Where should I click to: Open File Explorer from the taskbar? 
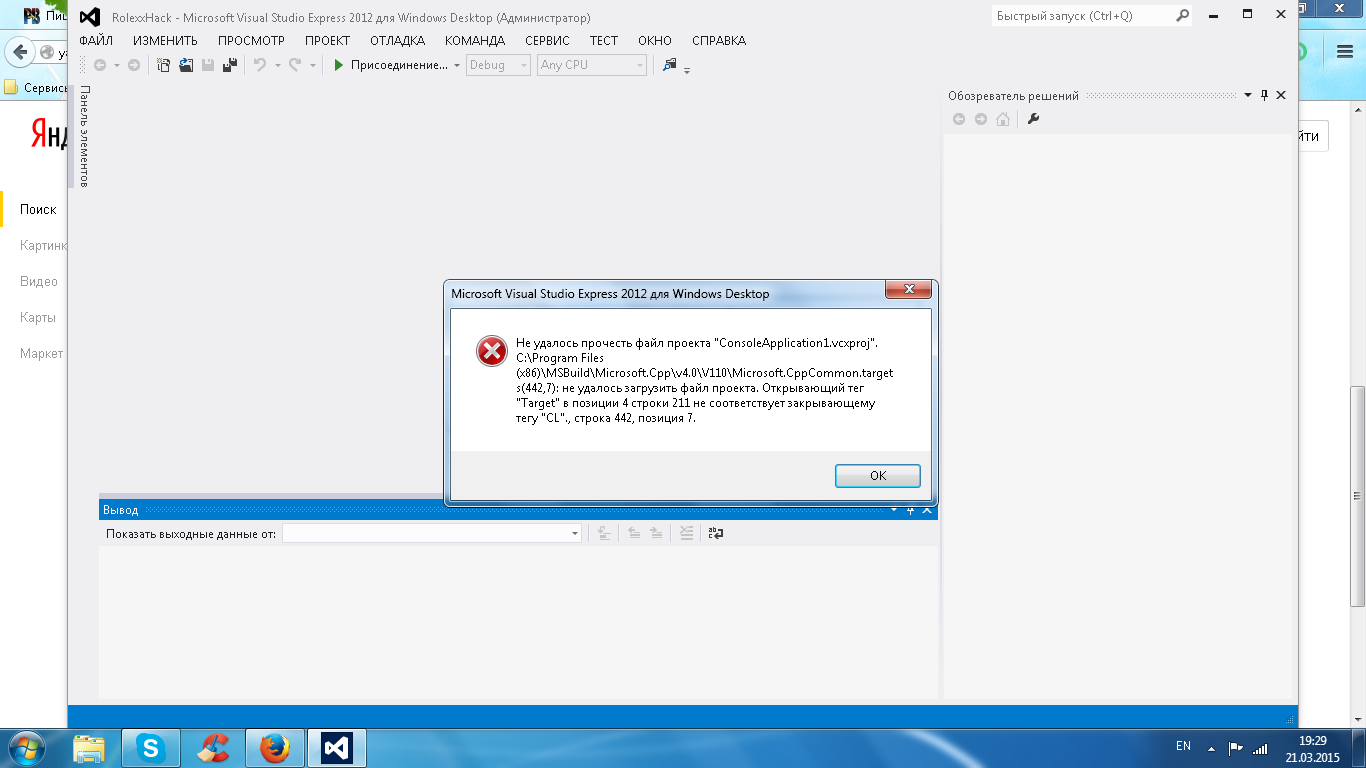tap(89, 748)
